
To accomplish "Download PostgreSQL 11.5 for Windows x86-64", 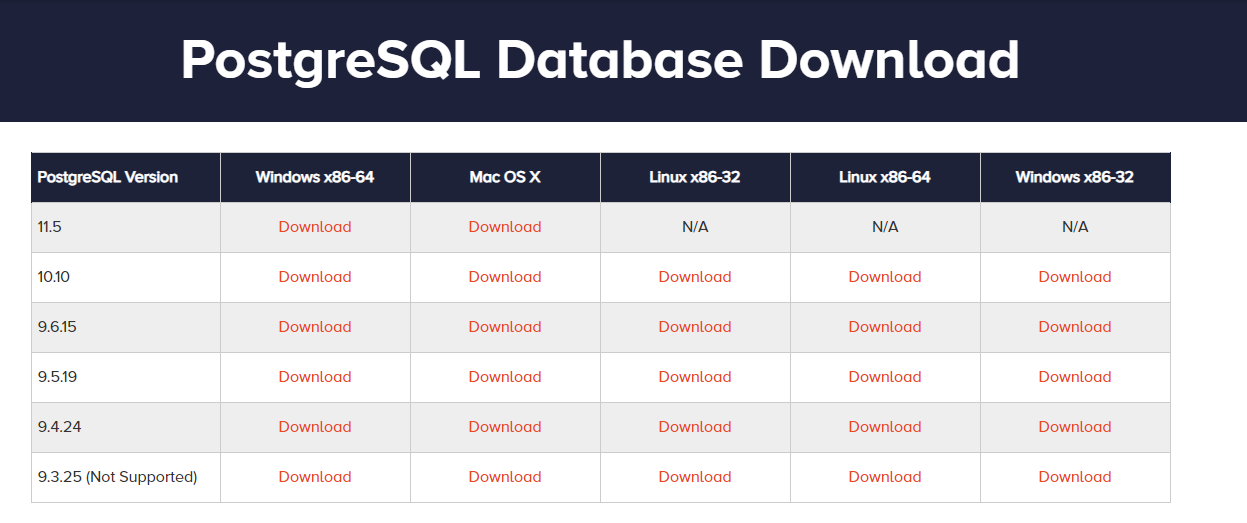I will click(x=315, y=227).
